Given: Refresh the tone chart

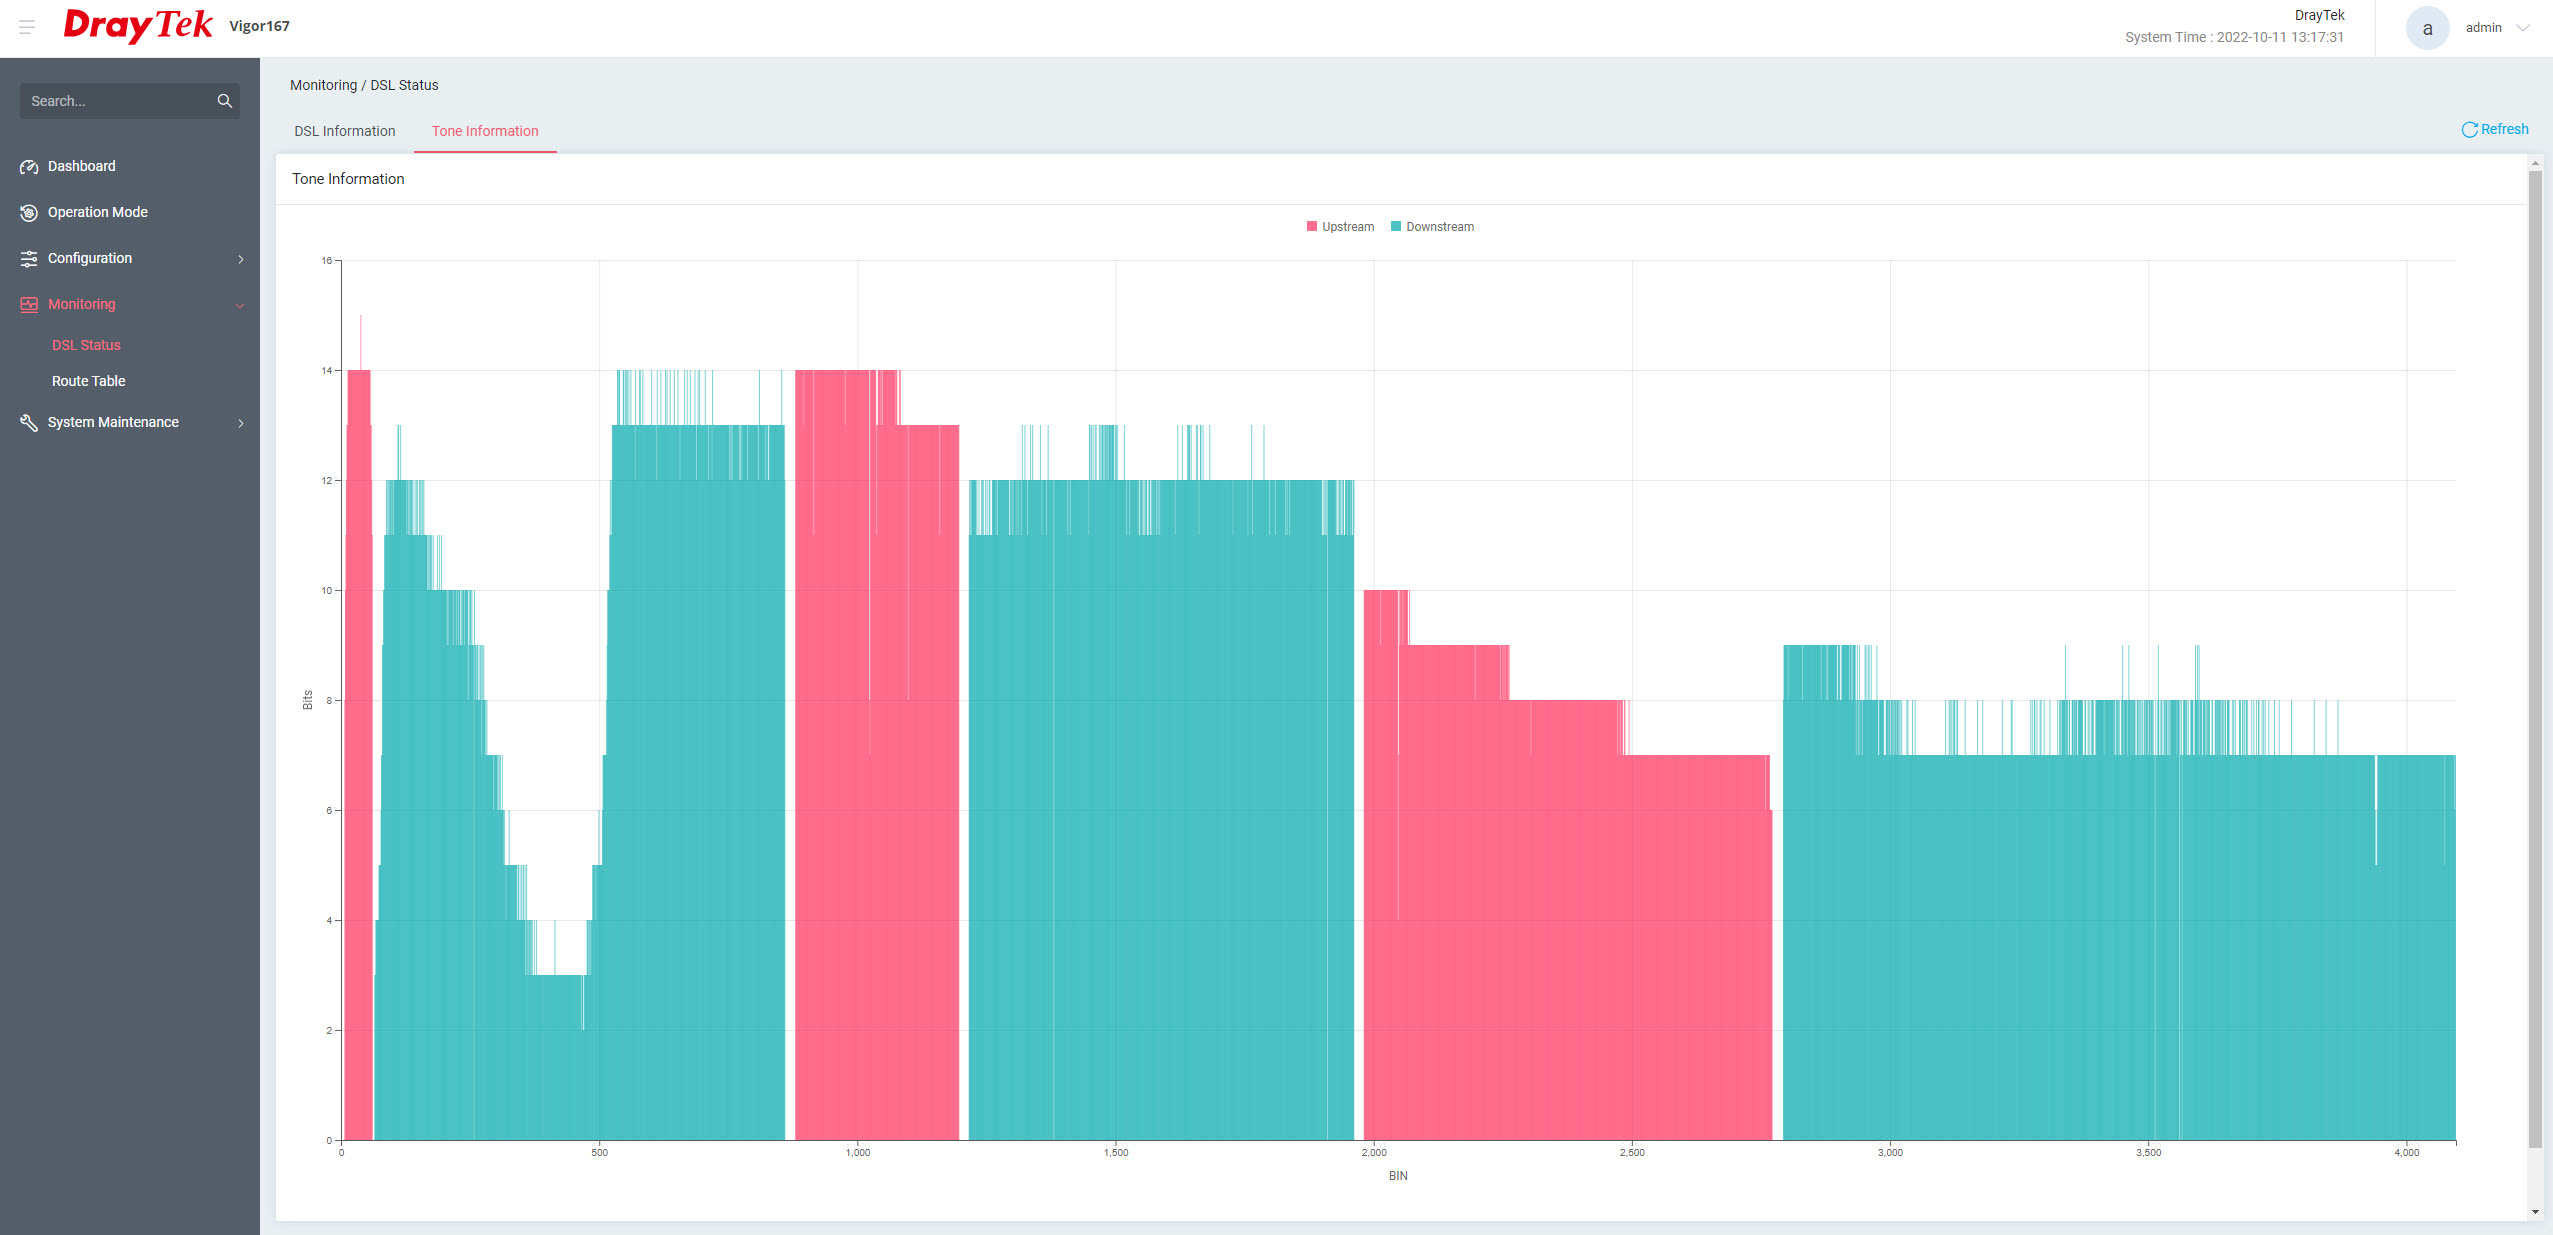Looking at the screenshot, I should [x=2494, y=129].
